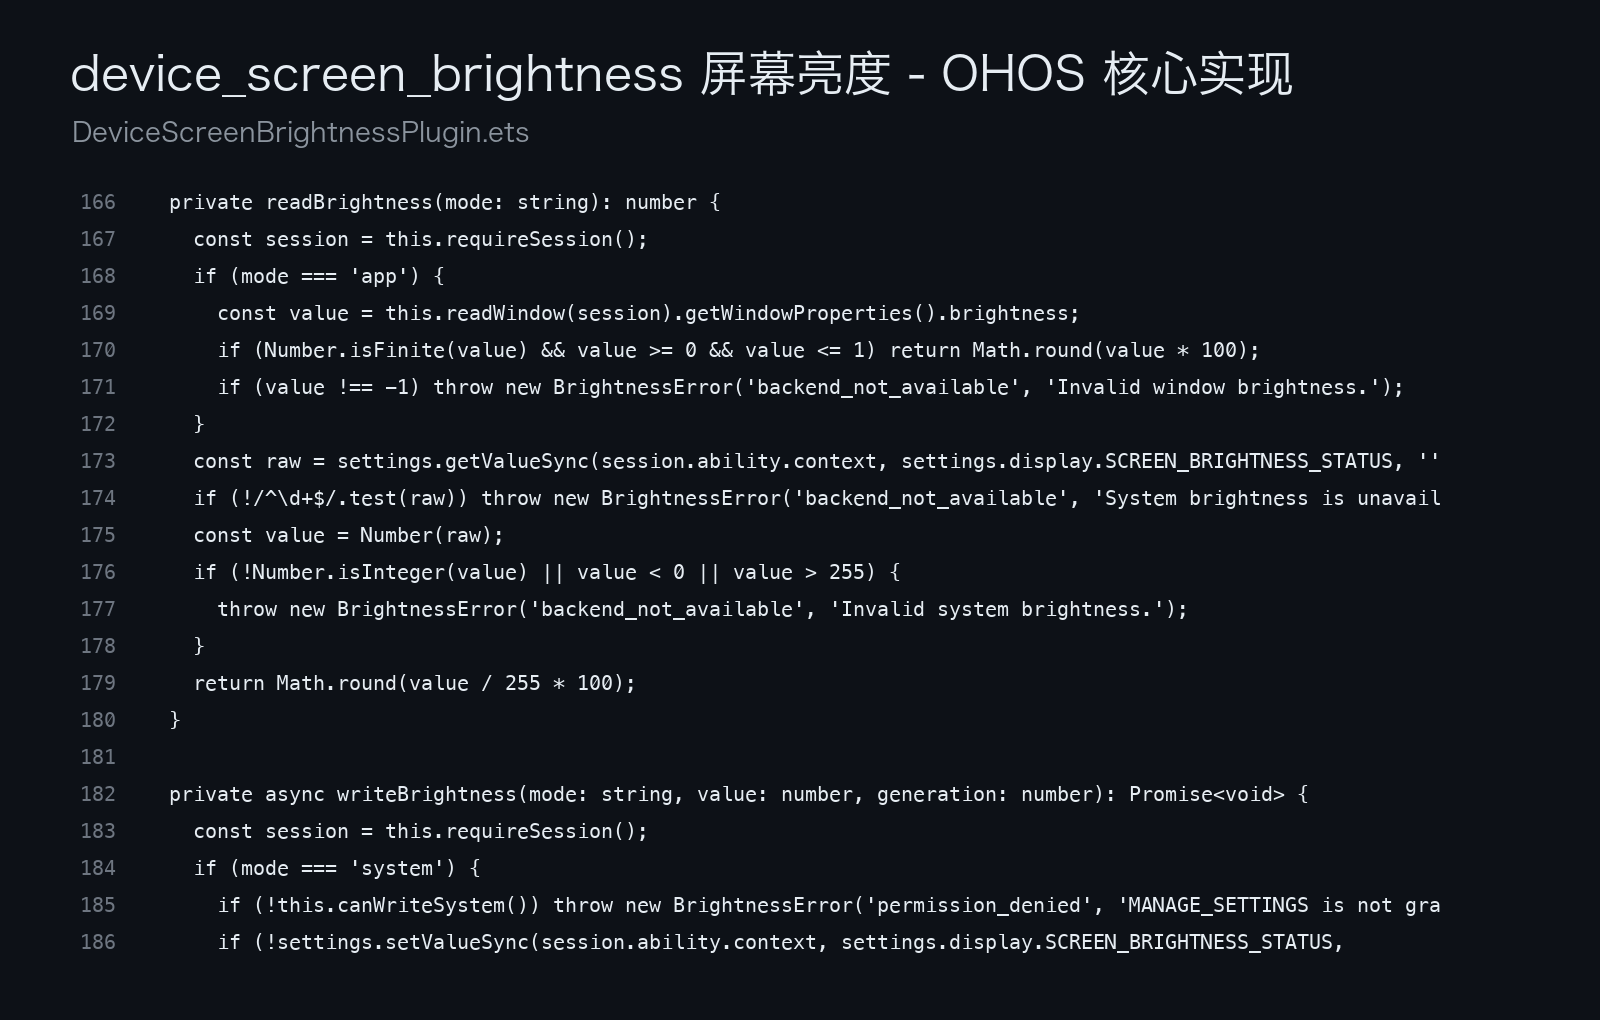Screen dimensions: 1600x1020
Task: Click requireSession call on line 167
Action: click(540, 239)
